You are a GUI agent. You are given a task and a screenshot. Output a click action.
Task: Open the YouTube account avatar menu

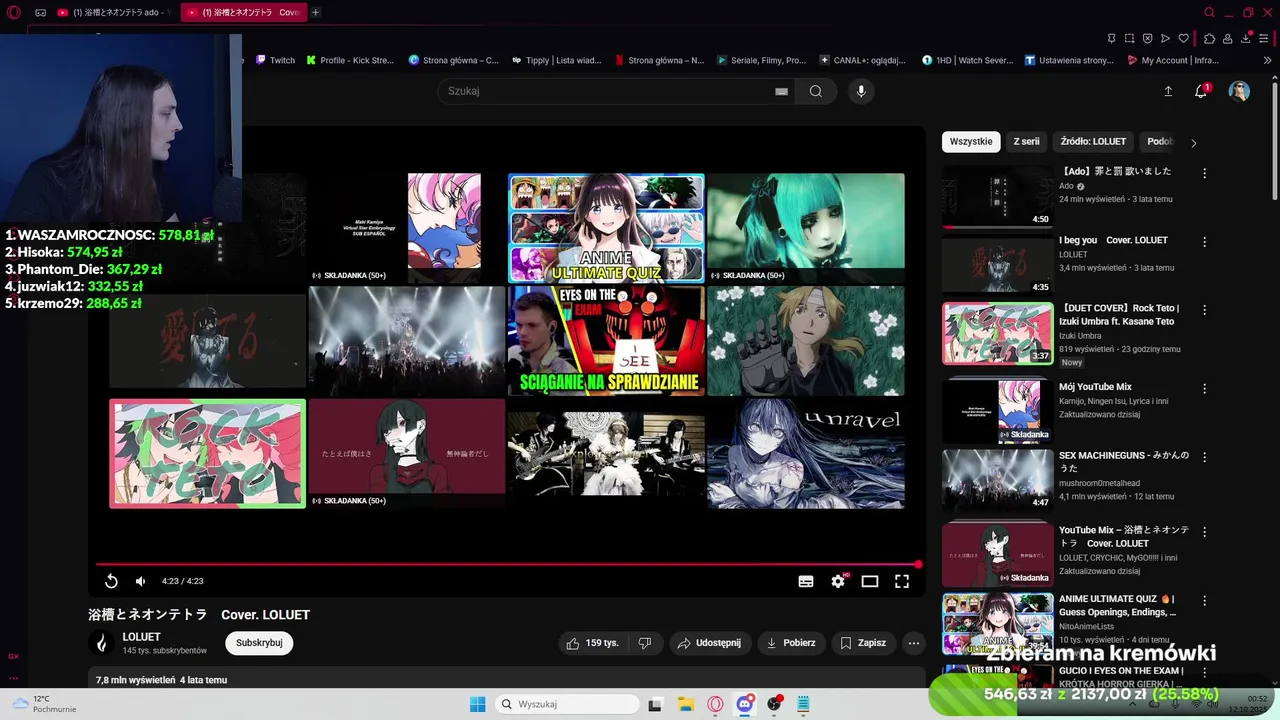pyautogui.click(x=1239, y=91)
